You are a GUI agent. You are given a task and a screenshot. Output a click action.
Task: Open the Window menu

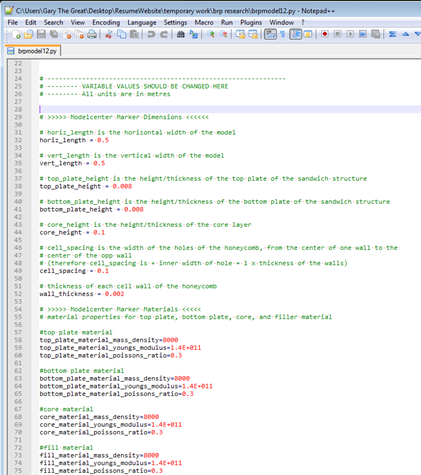tap(282, 22)
